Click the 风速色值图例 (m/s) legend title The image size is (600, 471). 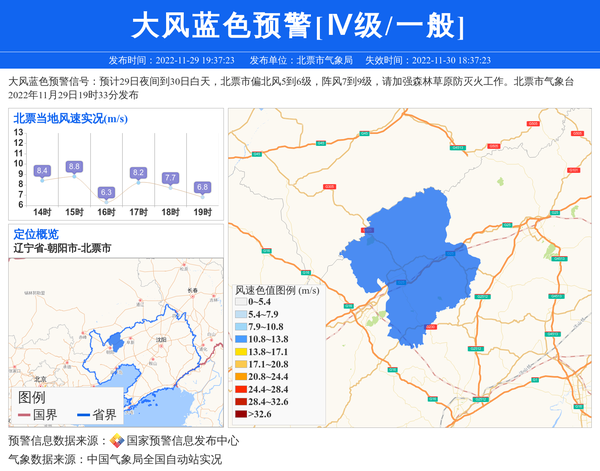click(x=277, y=290)
